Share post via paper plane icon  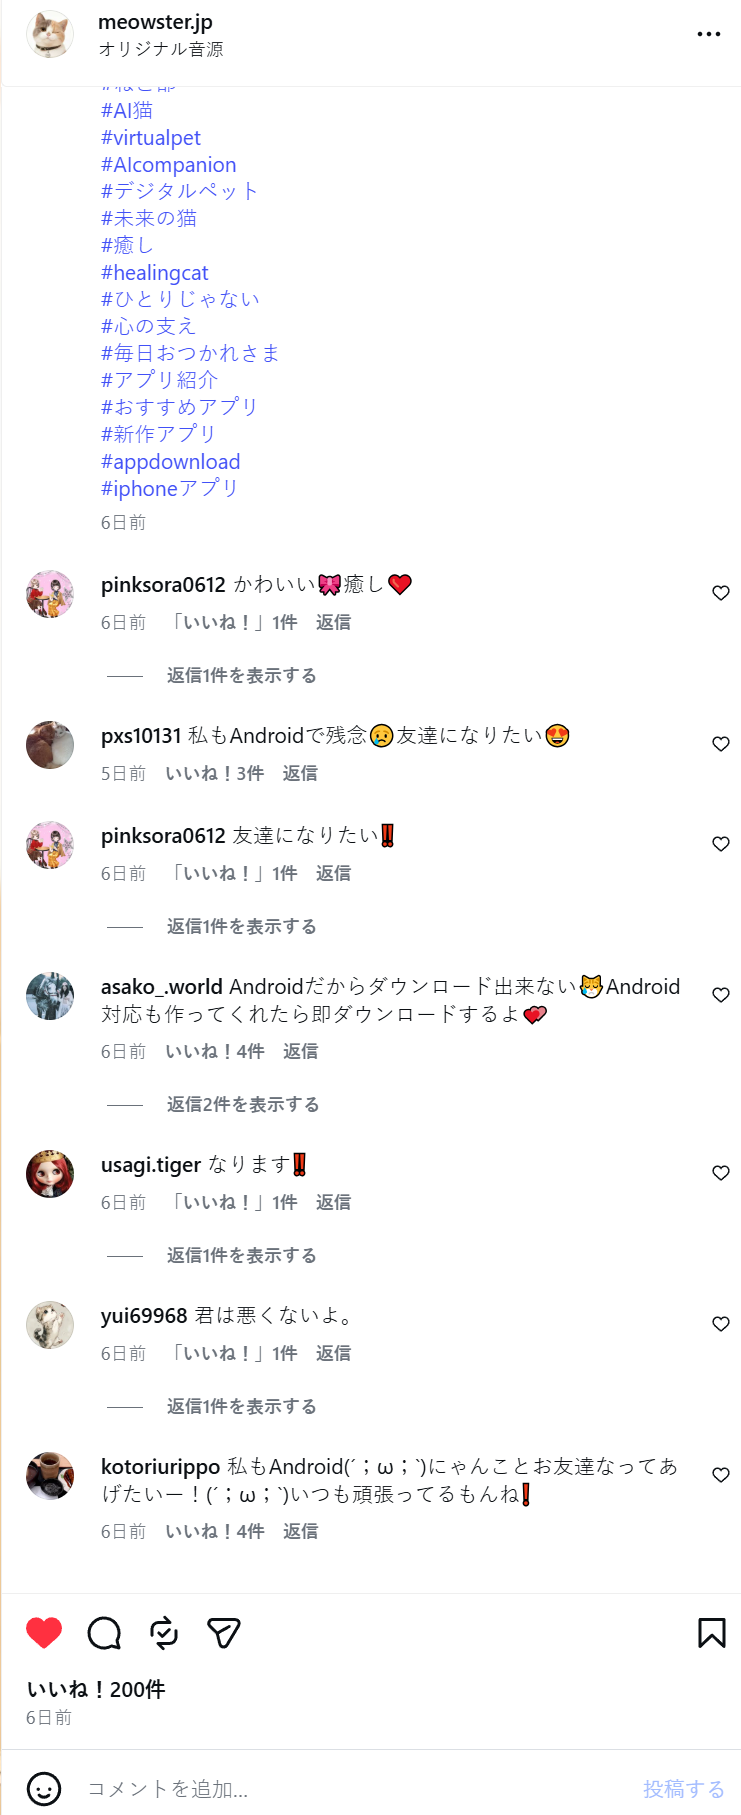click(224, 1633)
